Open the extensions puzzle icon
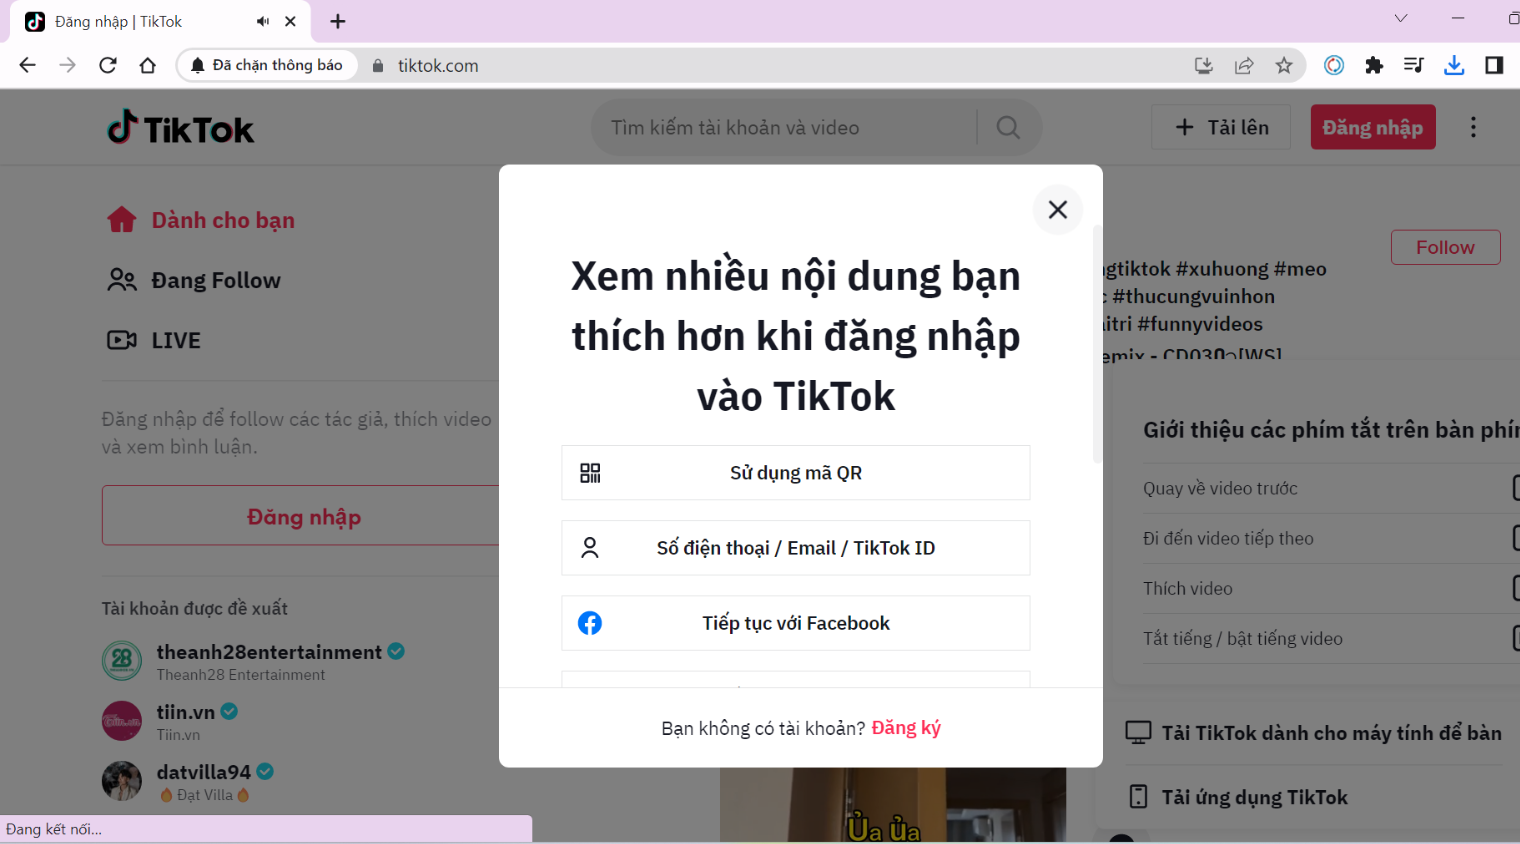The image size is (1520, 844). coord(1374,65)
